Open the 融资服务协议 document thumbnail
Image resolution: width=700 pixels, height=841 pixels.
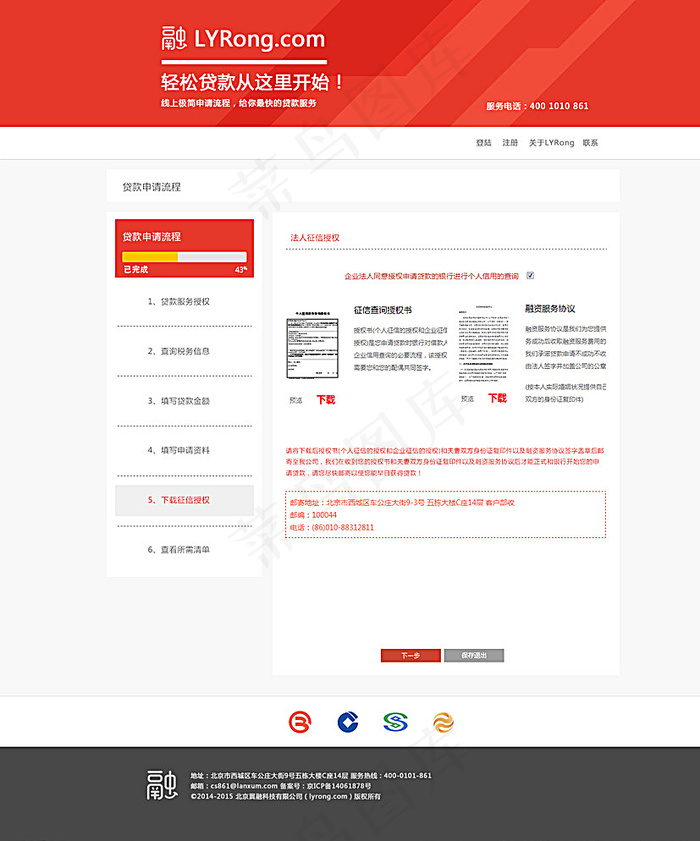[x=484, y=344]
